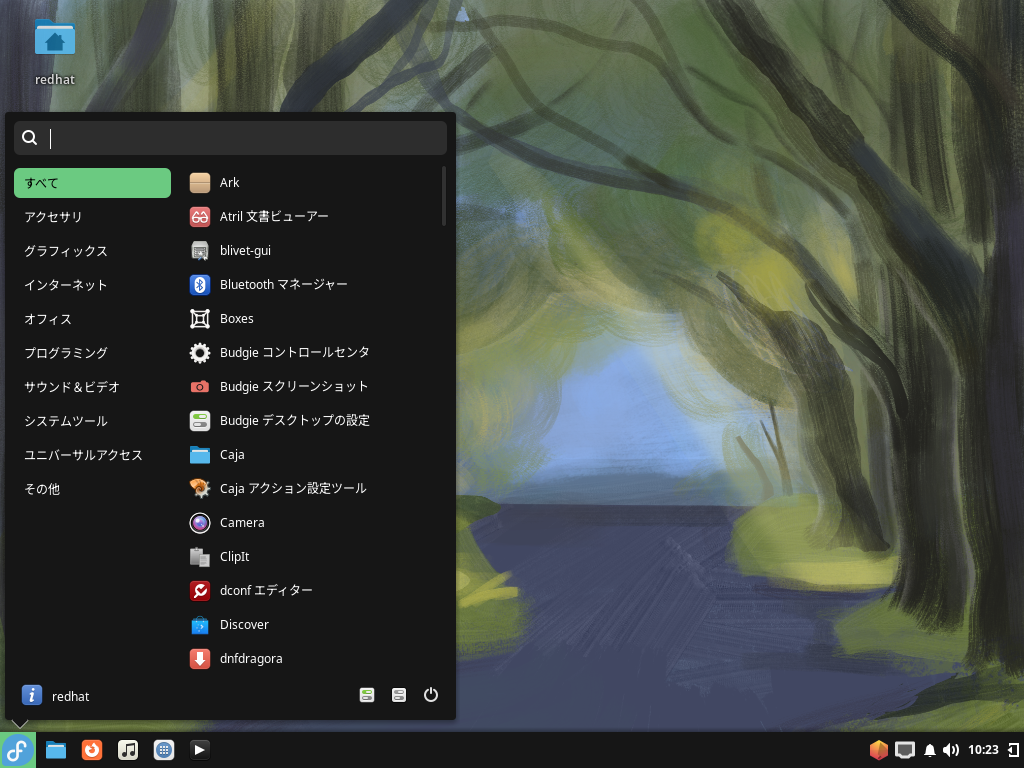This screenshot has height=768, width=1024.
Task: Click the volume speaker icon
Action: pyautogui.click(x=951, y=750)
